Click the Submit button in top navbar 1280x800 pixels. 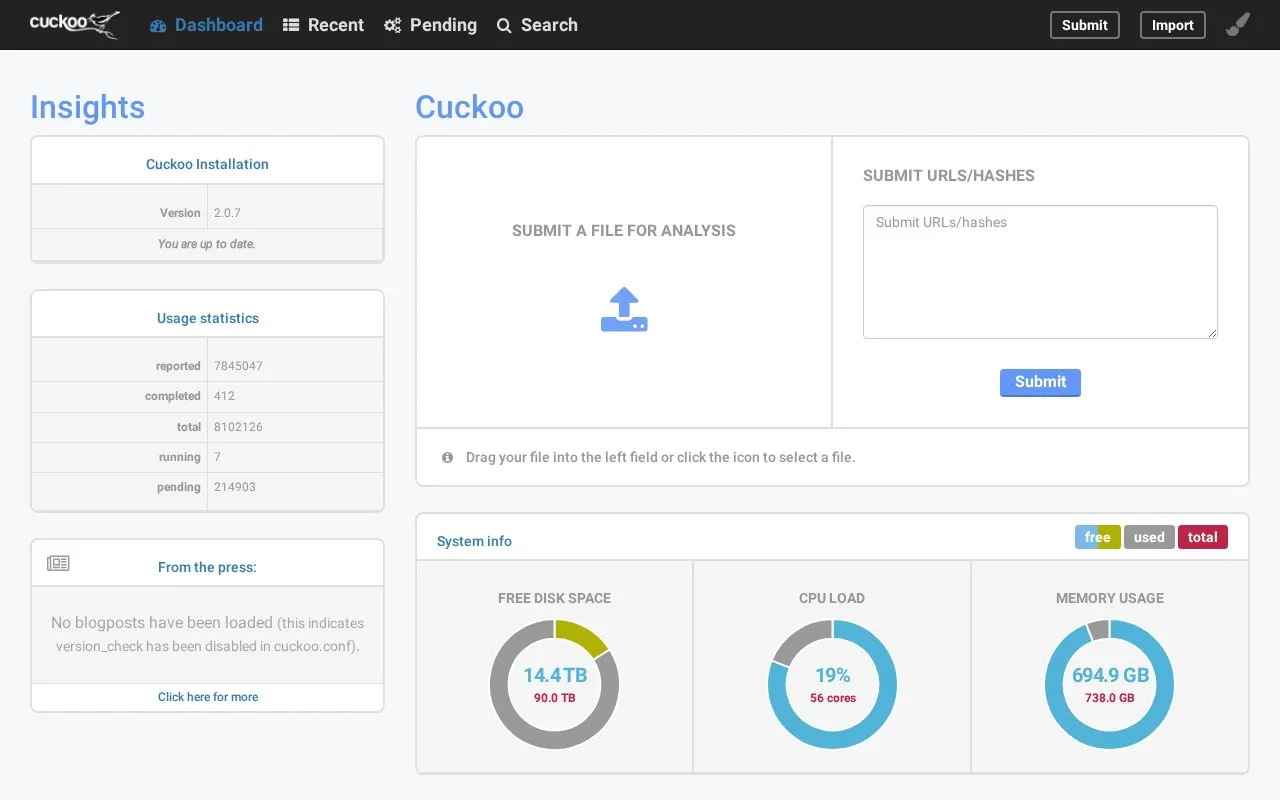pyautogui.click(x=1084, y=25)
